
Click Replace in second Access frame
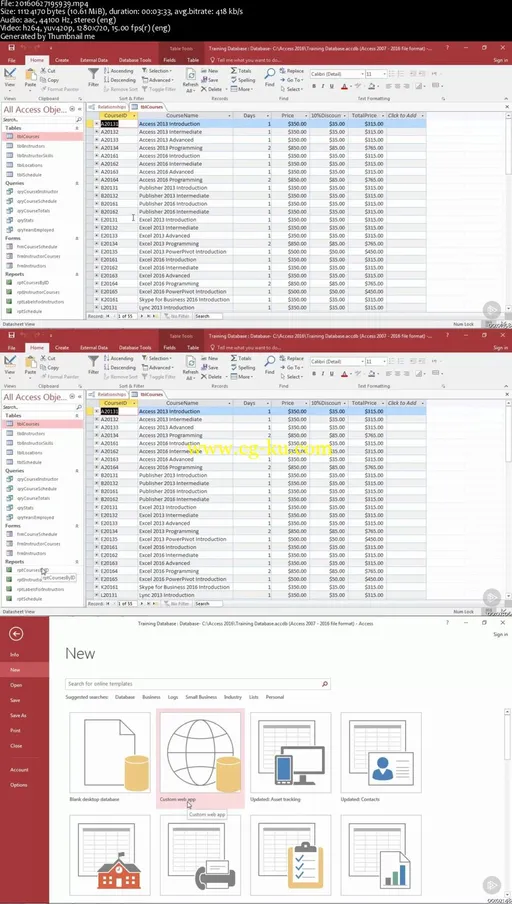pyautogui.click(x=292, y=358)
